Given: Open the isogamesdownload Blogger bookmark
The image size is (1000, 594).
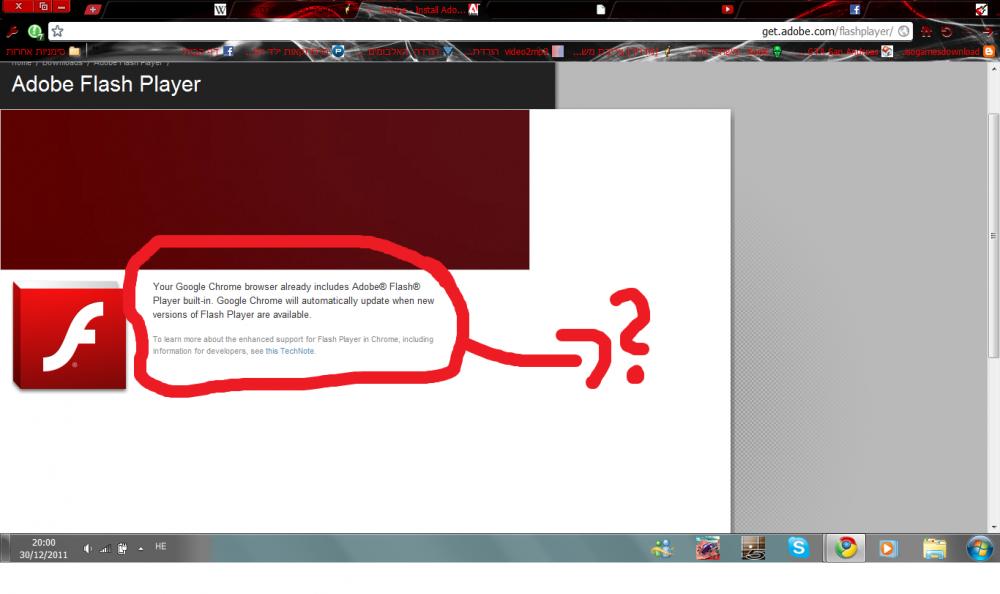Looking at the screenshot, I should 948,52.
